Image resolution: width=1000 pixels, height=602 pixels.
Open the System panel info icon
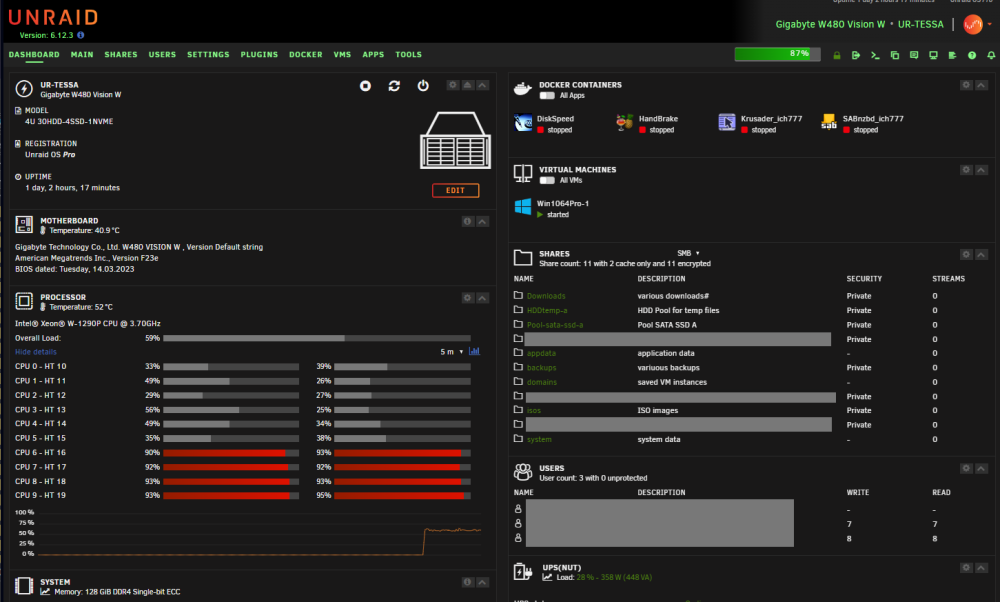(467, 582)
